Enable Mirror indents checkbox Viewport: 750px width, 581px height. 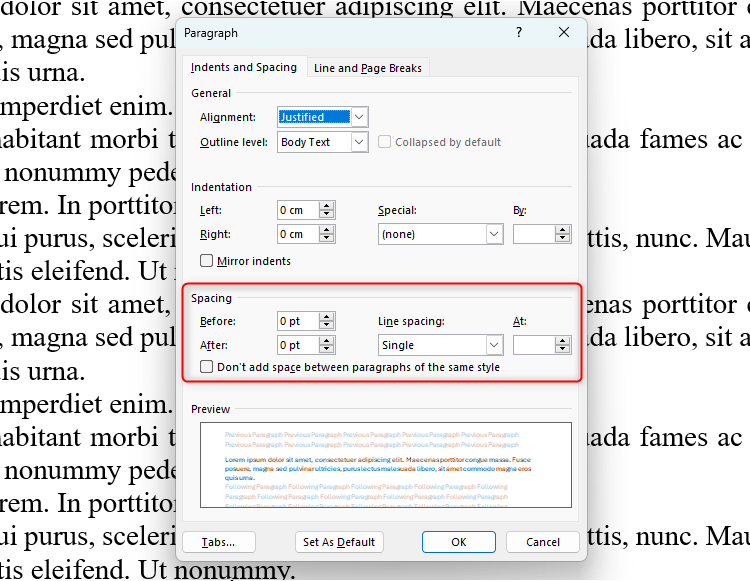tap(207, 261)
